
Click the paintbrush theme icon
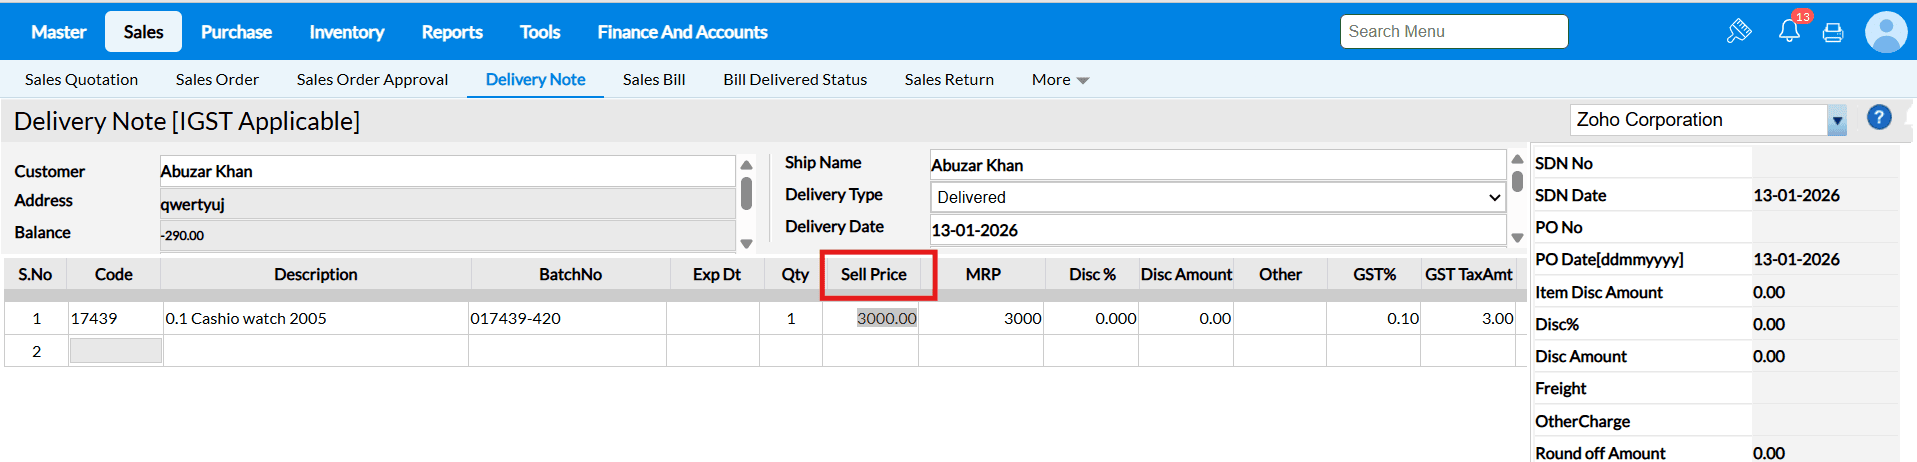click(x=1739, y=31)
